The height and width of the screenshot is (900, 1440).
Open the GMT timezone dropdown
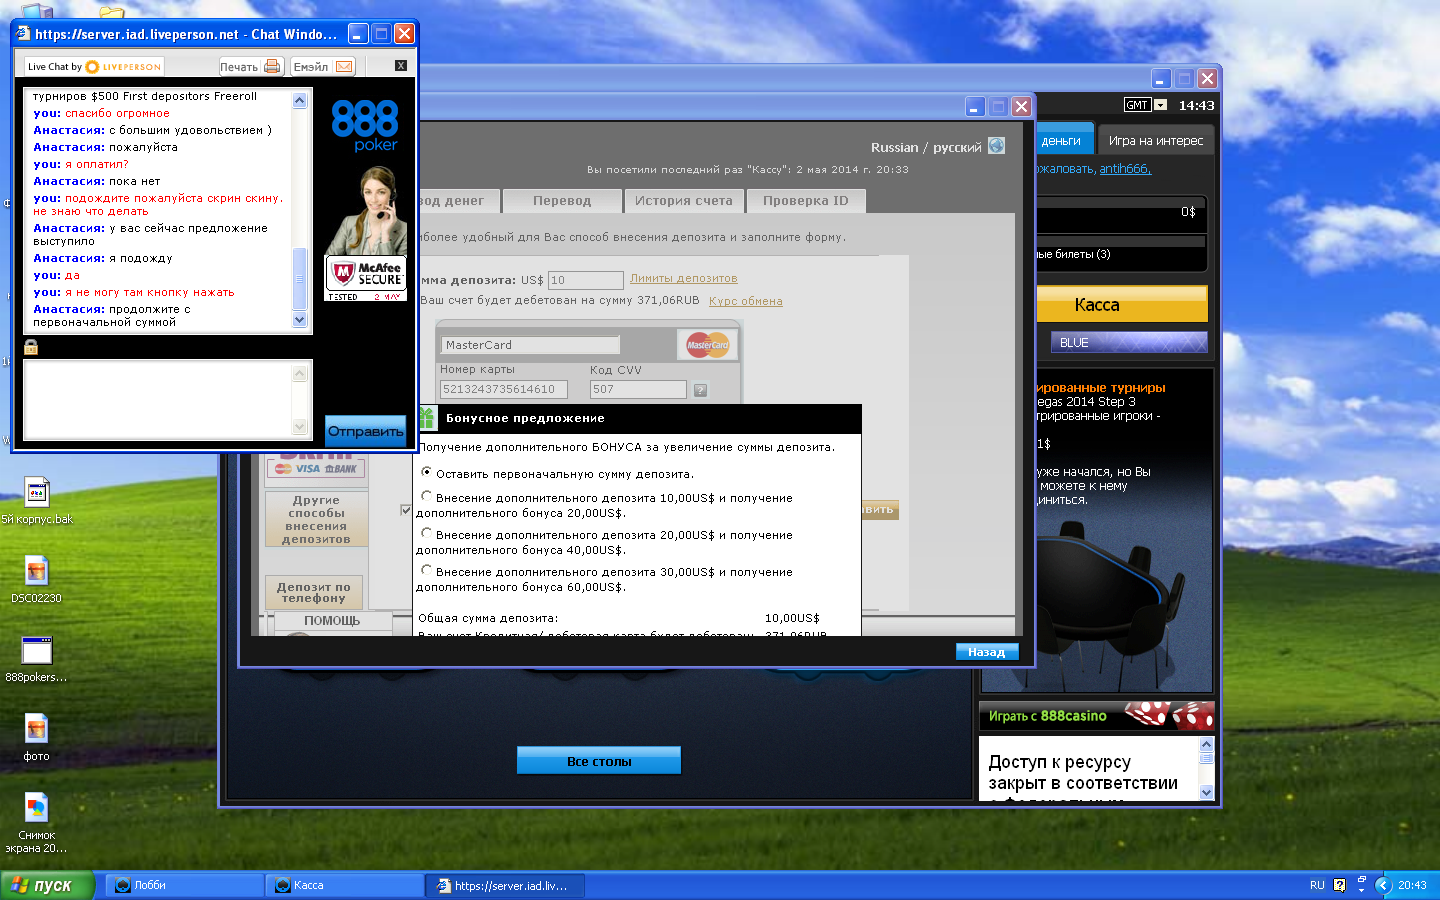click(1160, 105)
